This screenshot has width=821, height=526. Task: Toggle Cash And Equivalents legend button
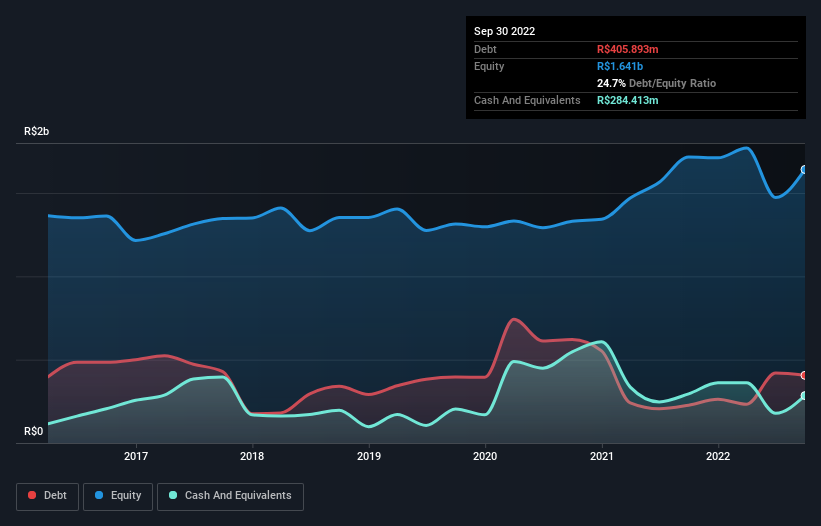(230, 496)
